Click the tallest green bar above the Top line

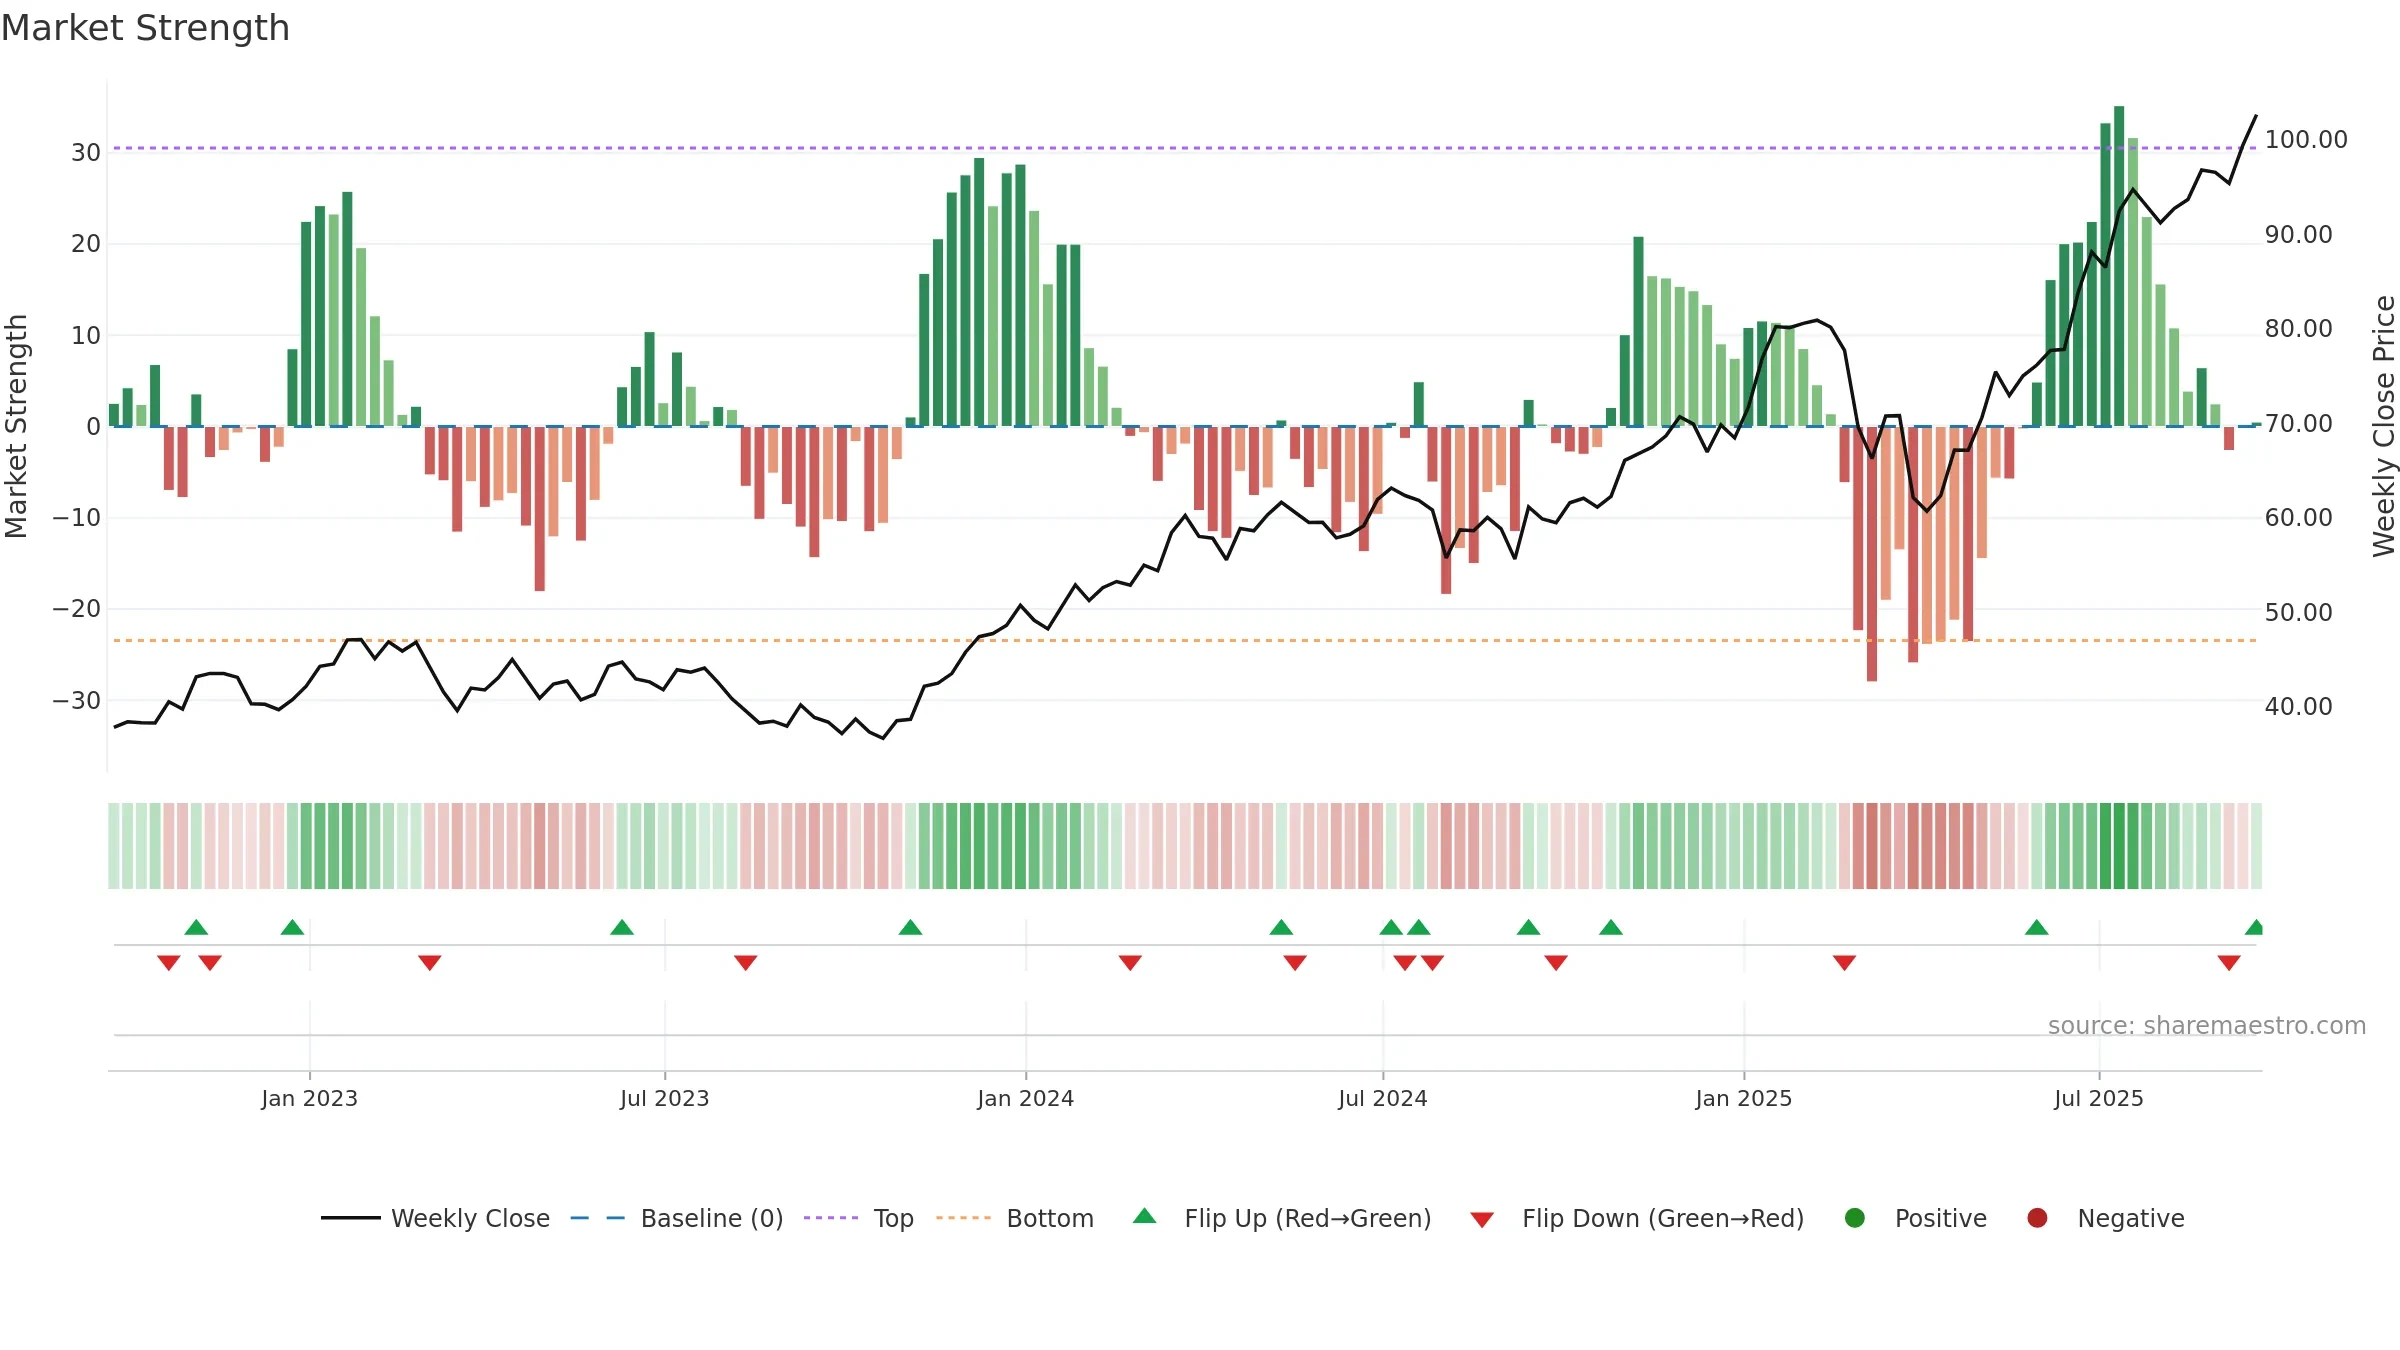pyautogui.click(x=2119, y=266)
